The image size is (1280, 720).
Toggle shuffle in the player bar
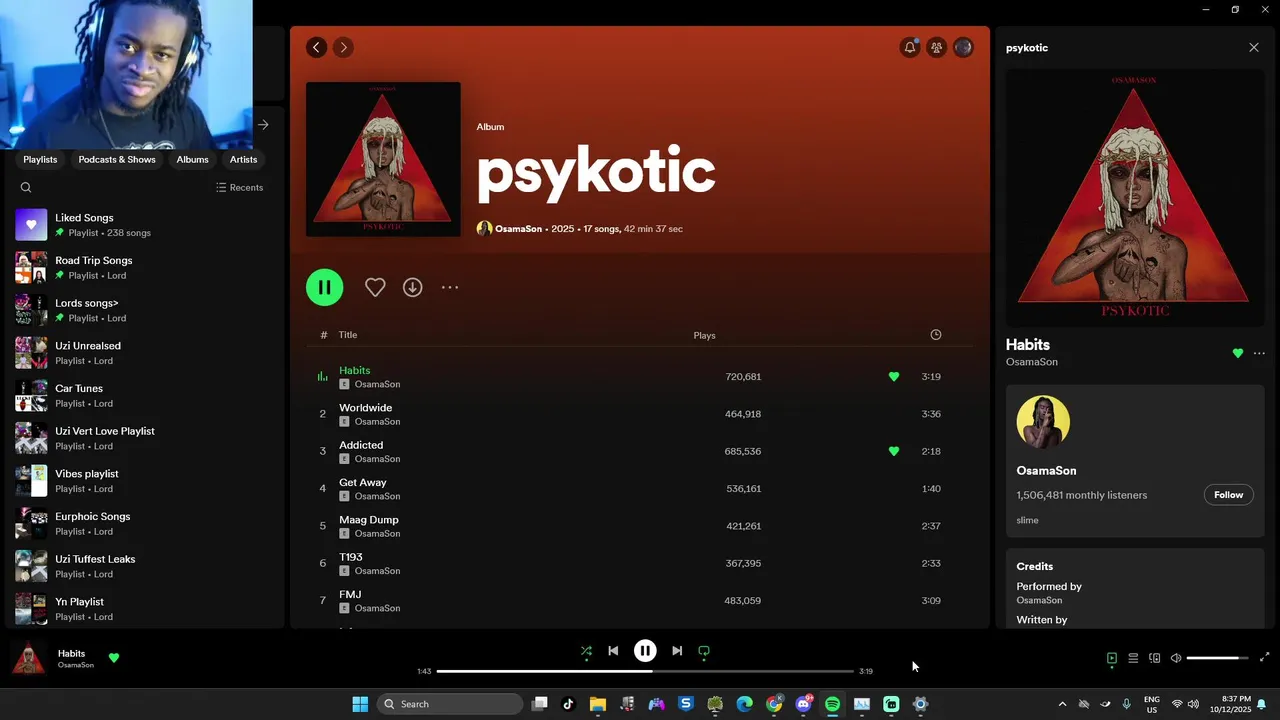click(x=586, y=651)
